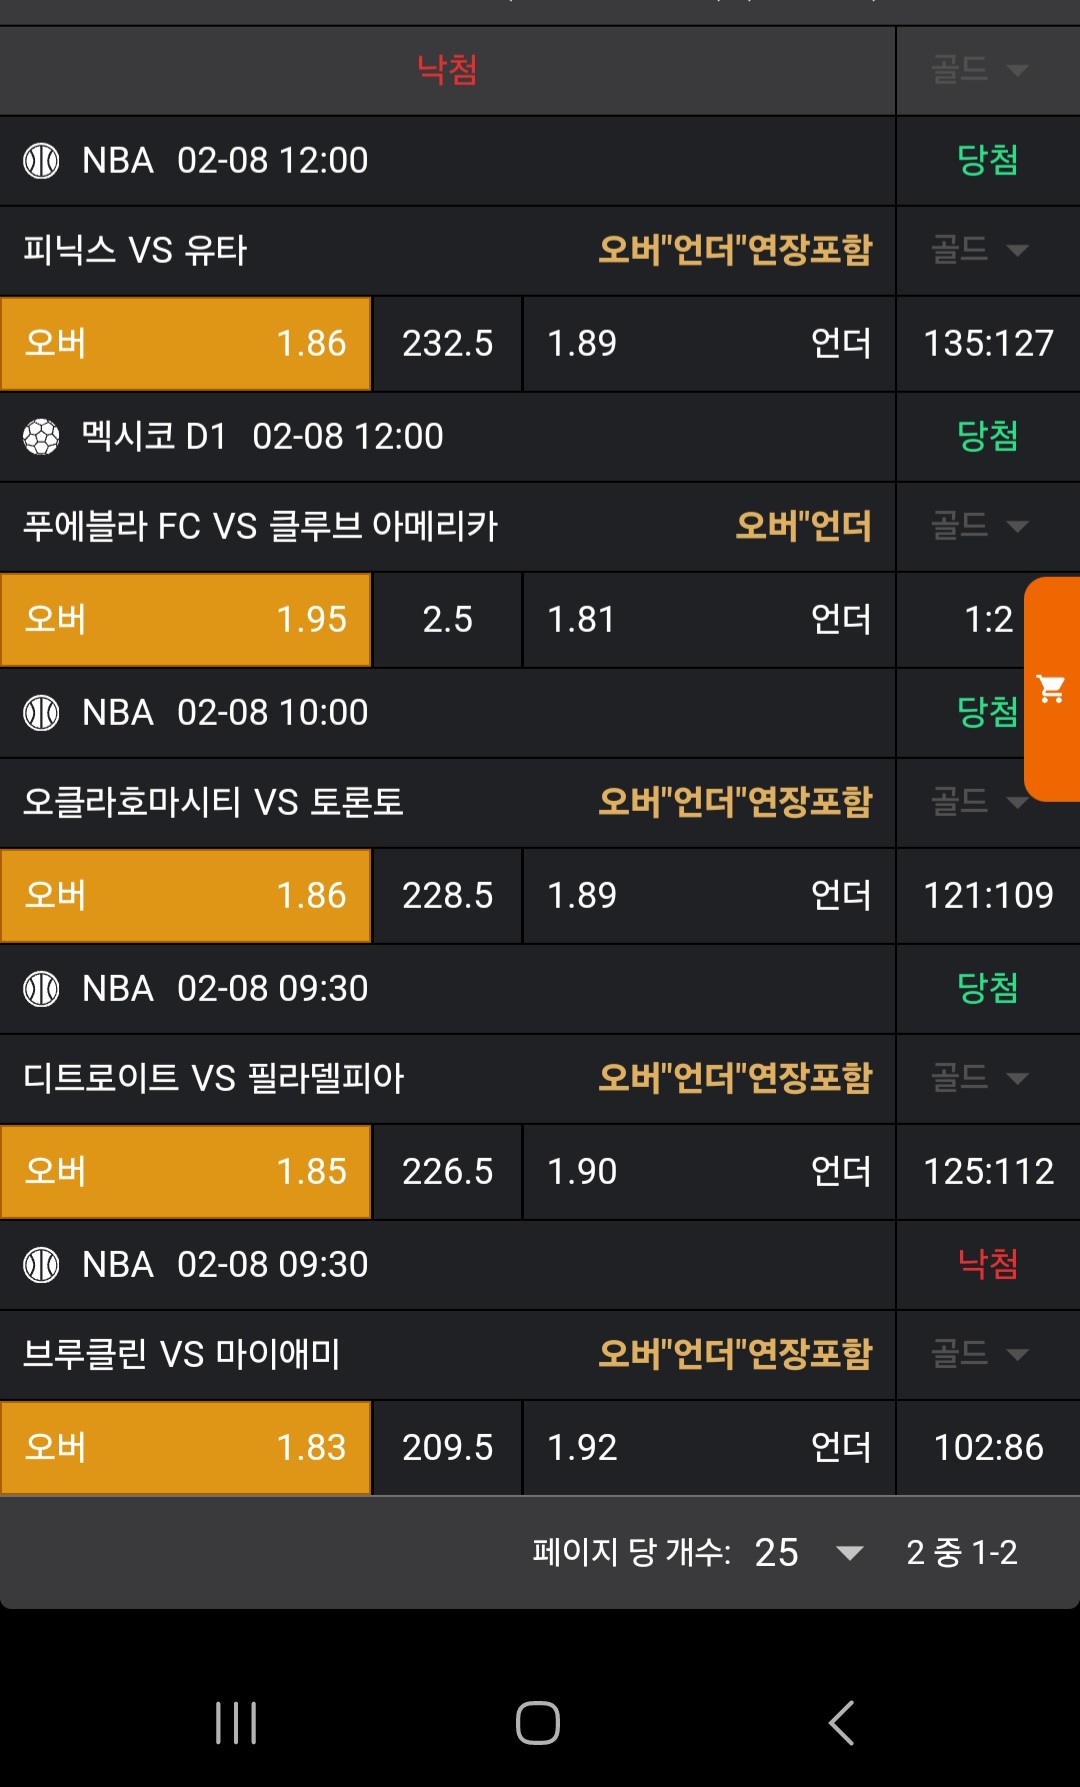1080x1787 pixels.
Task: Tap the Android home navigation icon
Action: [x=538, y=1723]
